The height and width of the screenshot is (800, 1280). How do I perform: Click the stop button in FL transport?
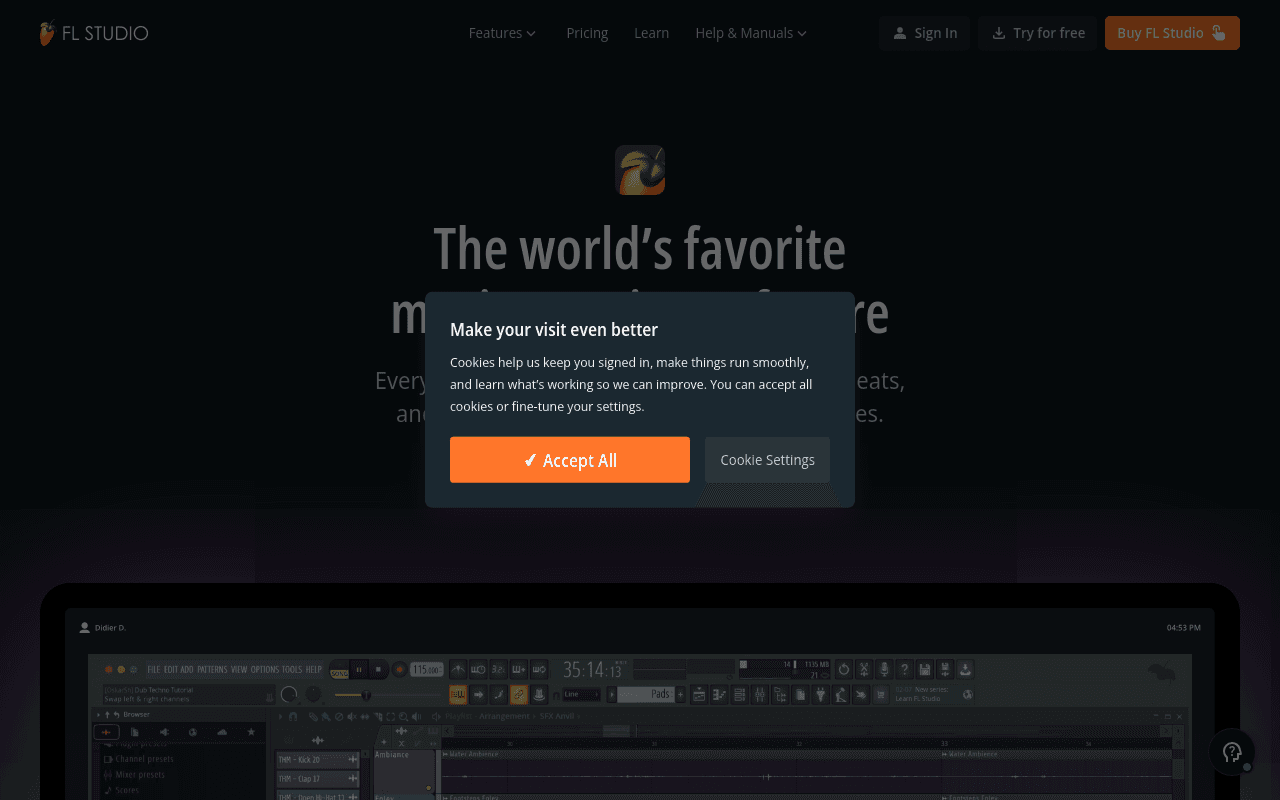(378, 669)
